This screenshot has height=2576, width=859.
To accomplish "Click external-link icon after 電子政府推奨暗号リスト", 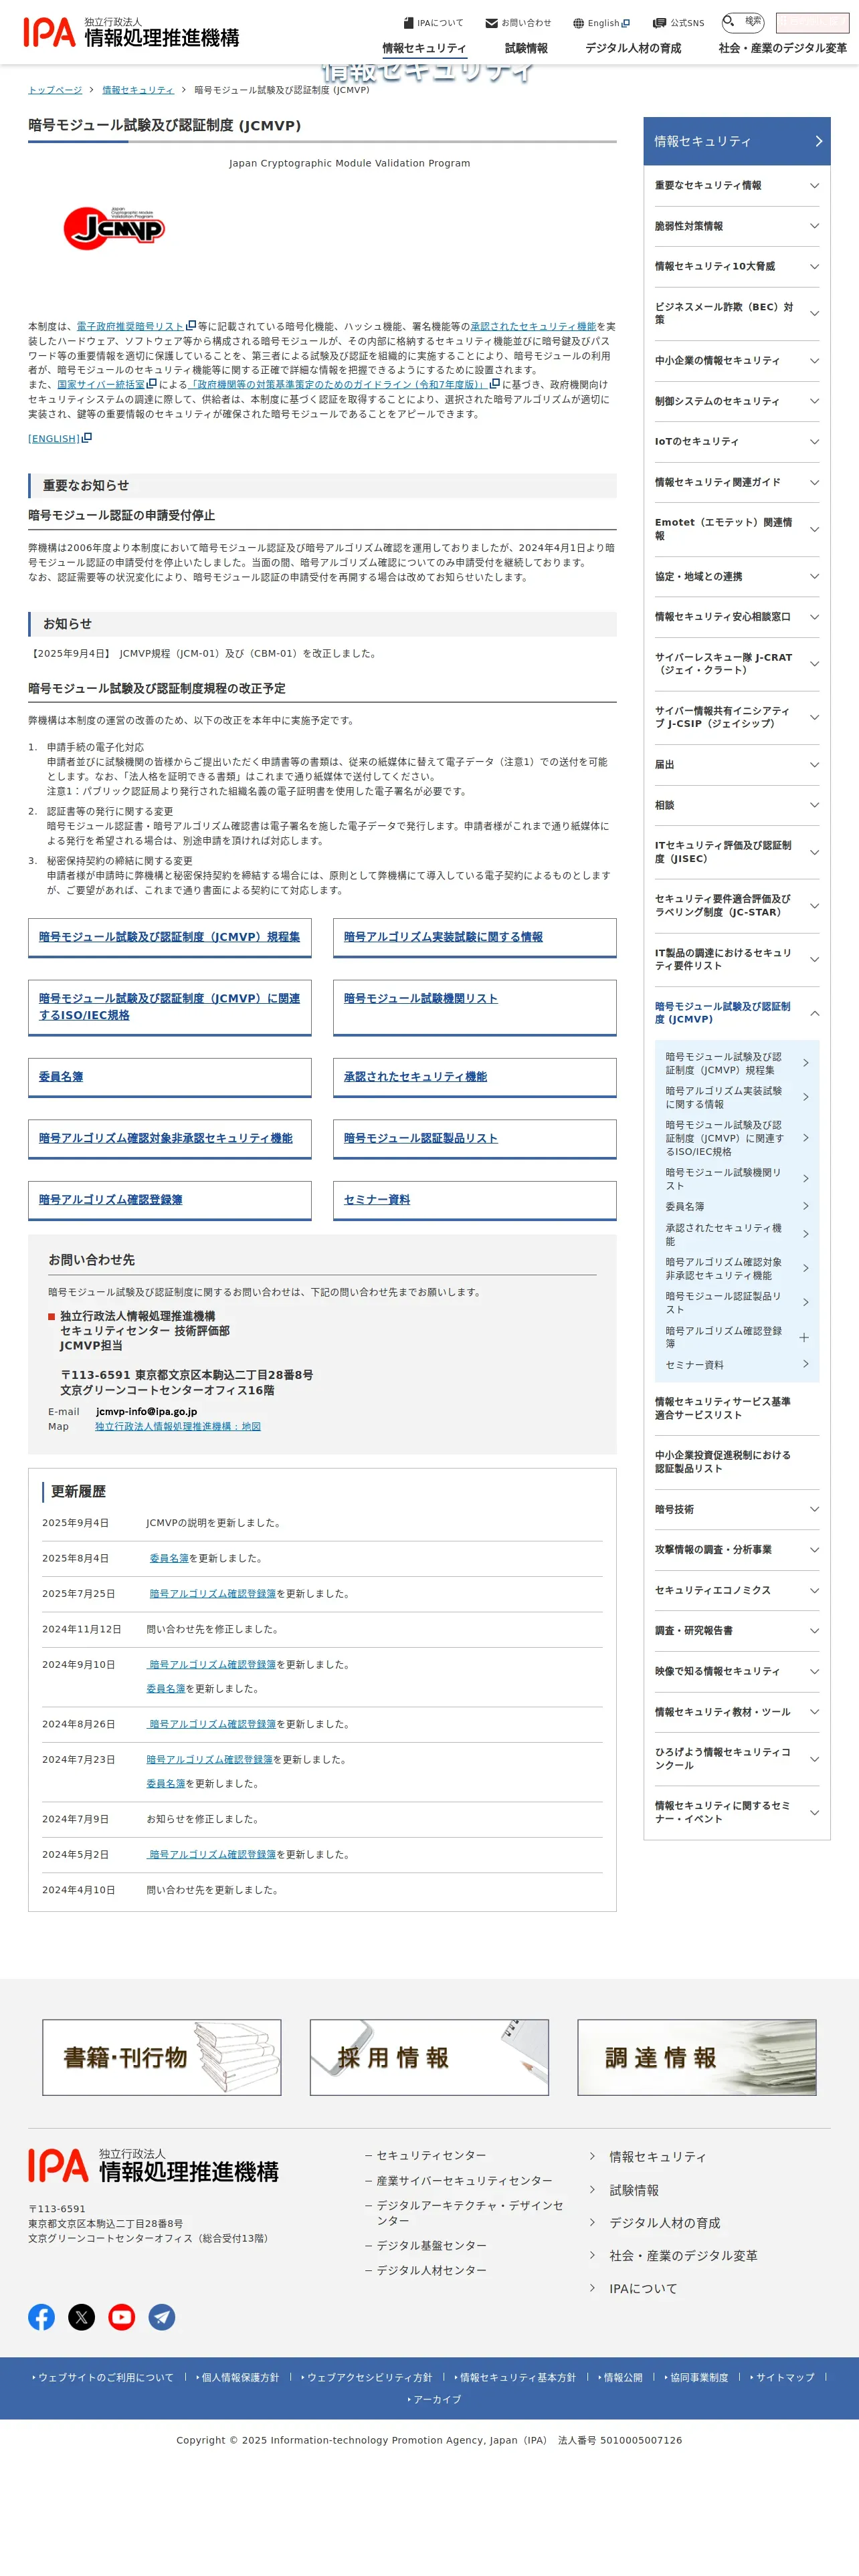I will pos(191,326).
